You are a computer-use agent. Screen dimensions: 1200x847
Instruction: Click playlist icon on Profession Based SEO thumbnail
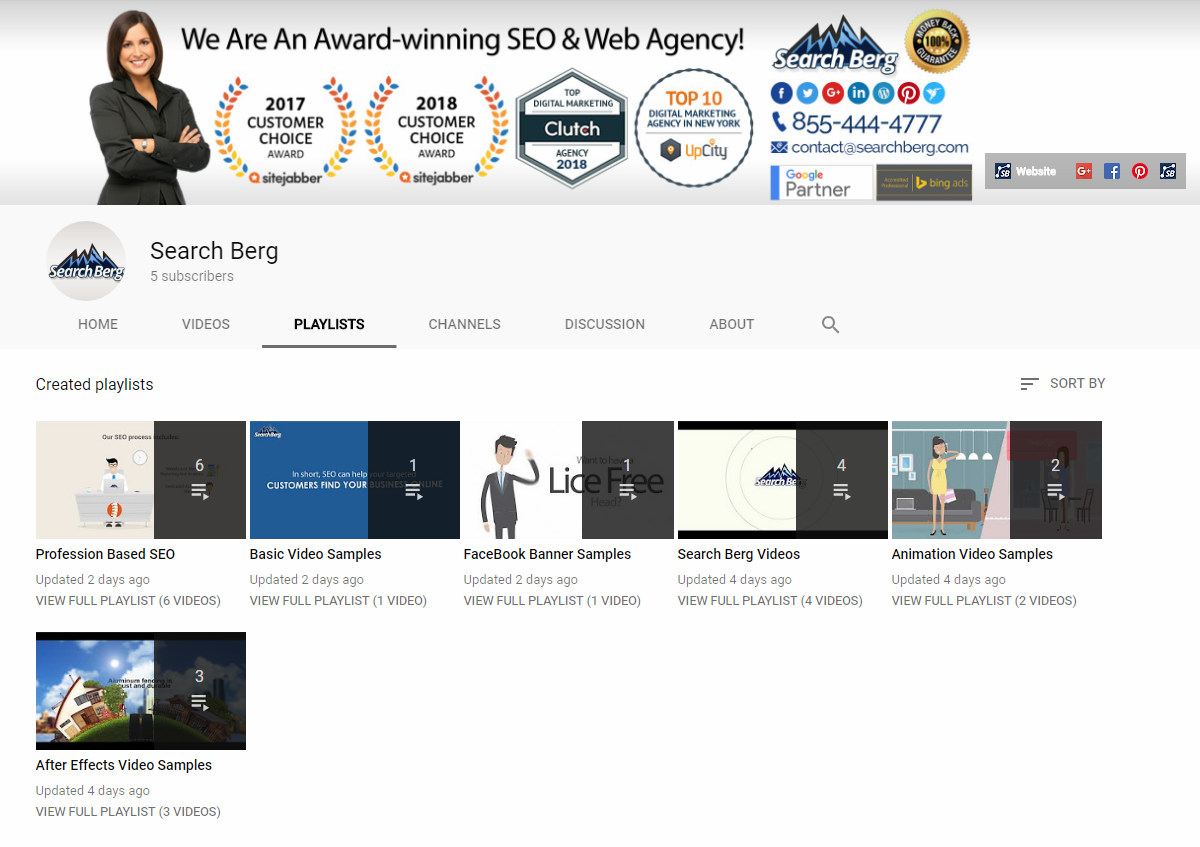[199, 491]
